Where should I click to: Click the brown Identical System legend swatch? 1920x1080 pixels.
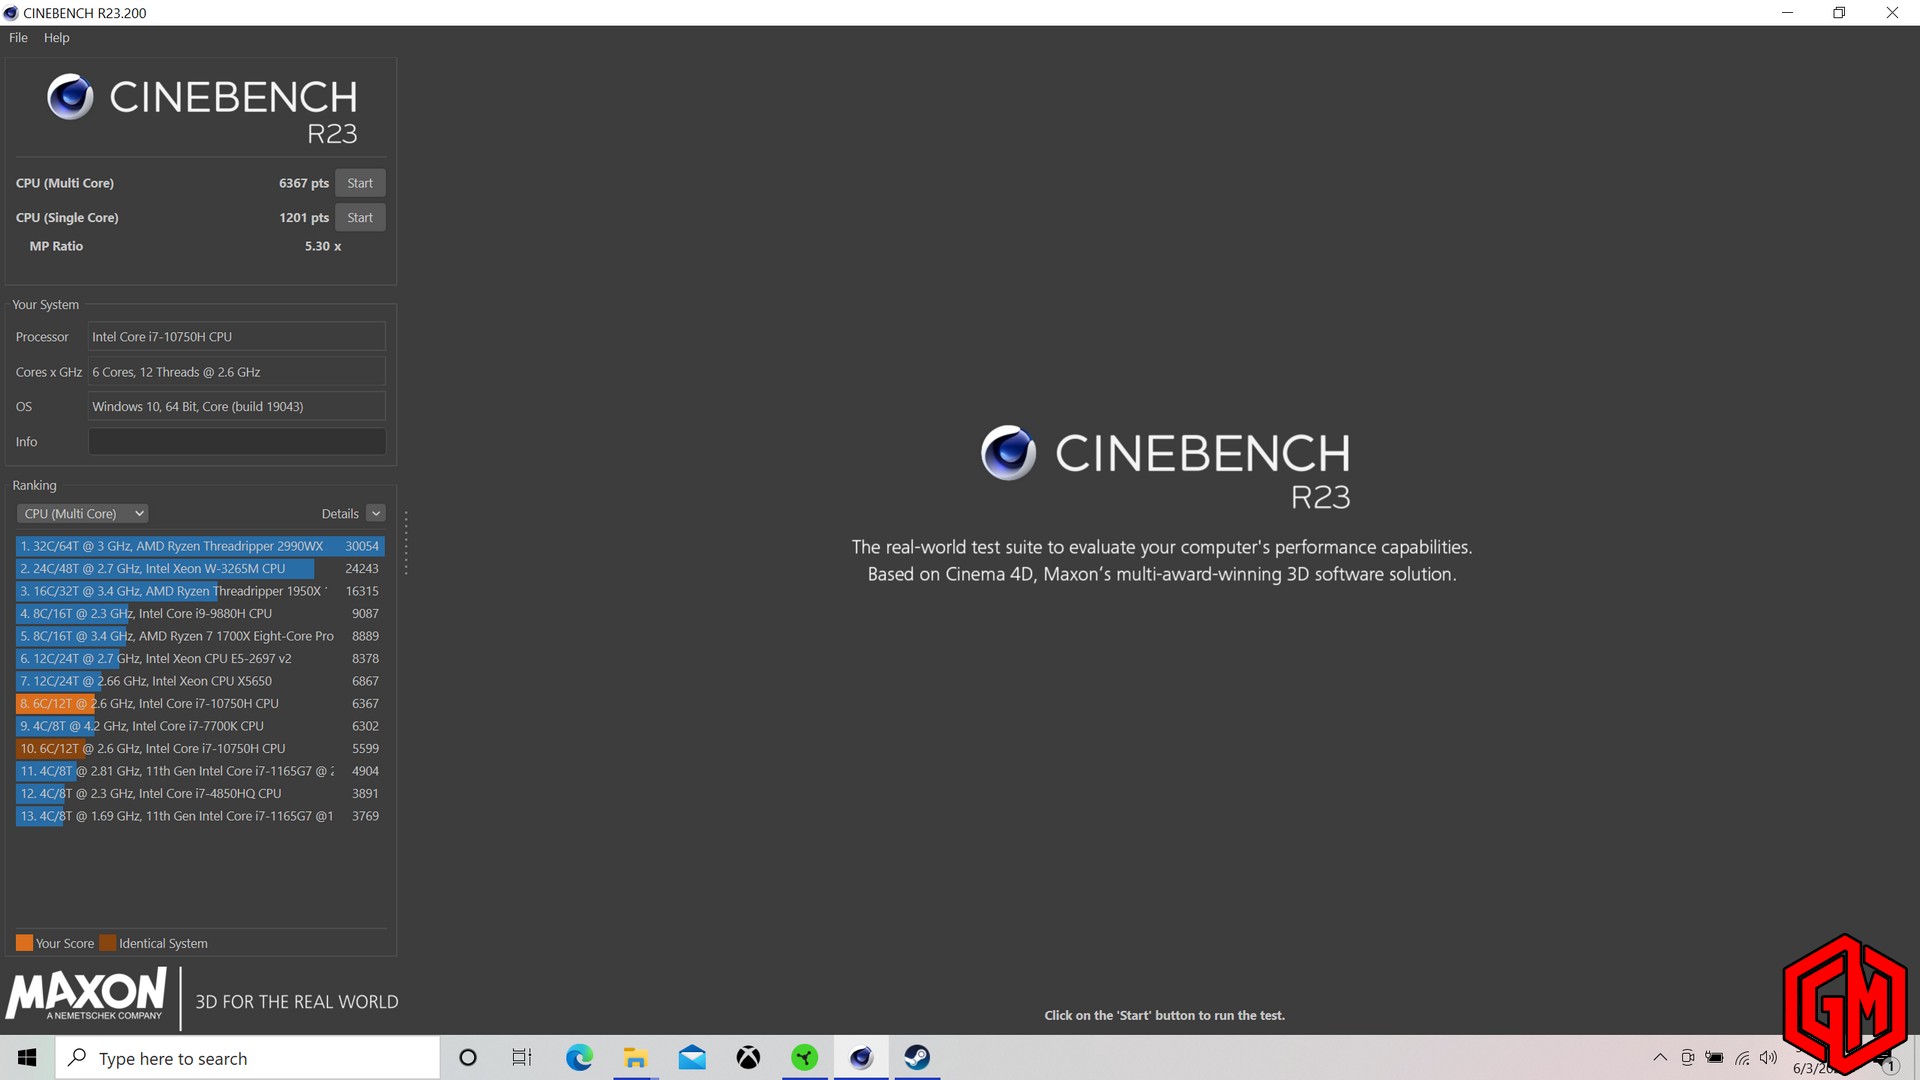[x=108, y=943]
